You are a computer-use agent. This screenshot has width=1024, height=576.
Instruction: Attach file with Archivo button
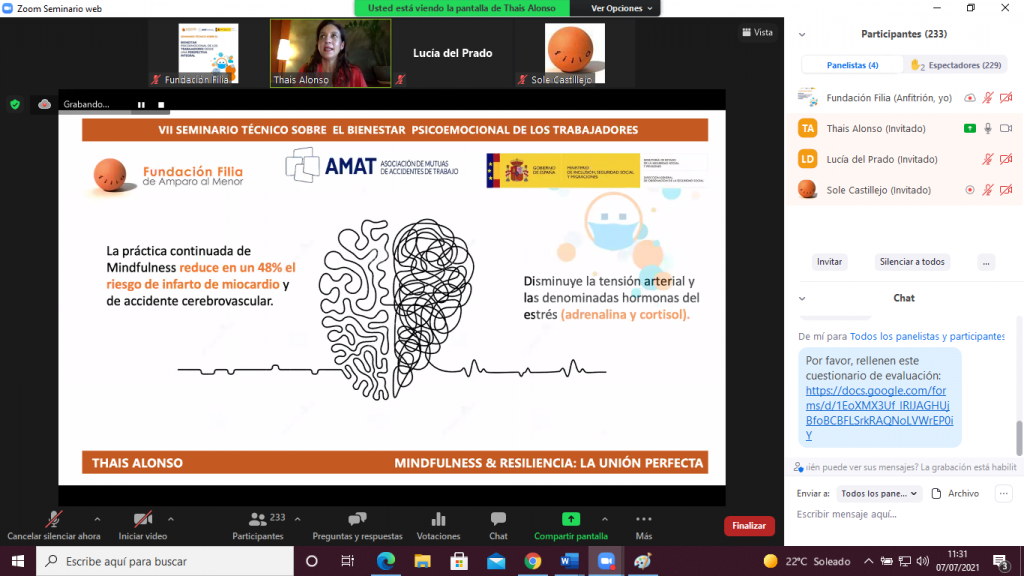[x=955, y=494]
